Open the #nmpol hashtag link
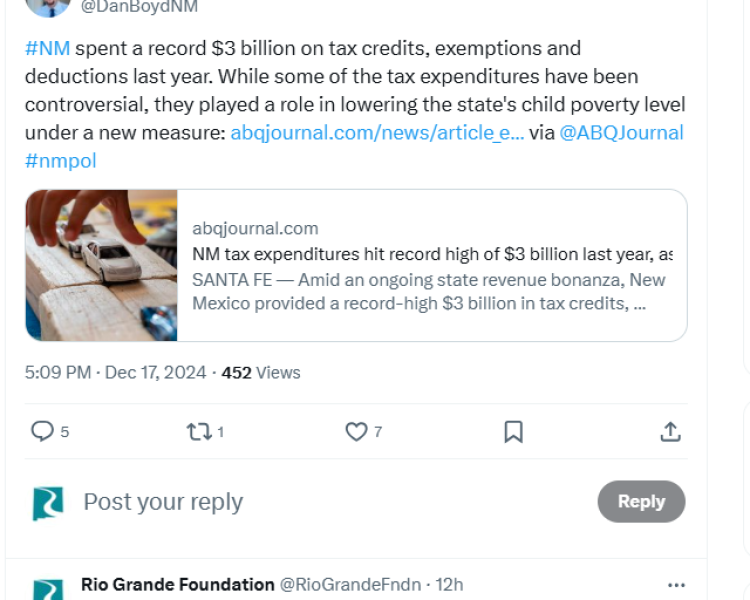 point(60,160)
